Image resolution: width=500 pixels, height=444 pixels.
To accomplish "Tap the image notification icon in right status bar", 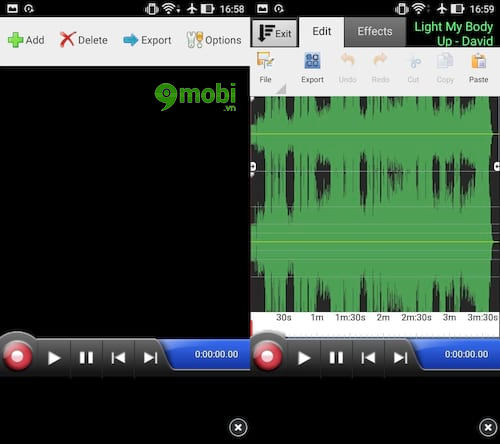I will (x=262, y=9).
